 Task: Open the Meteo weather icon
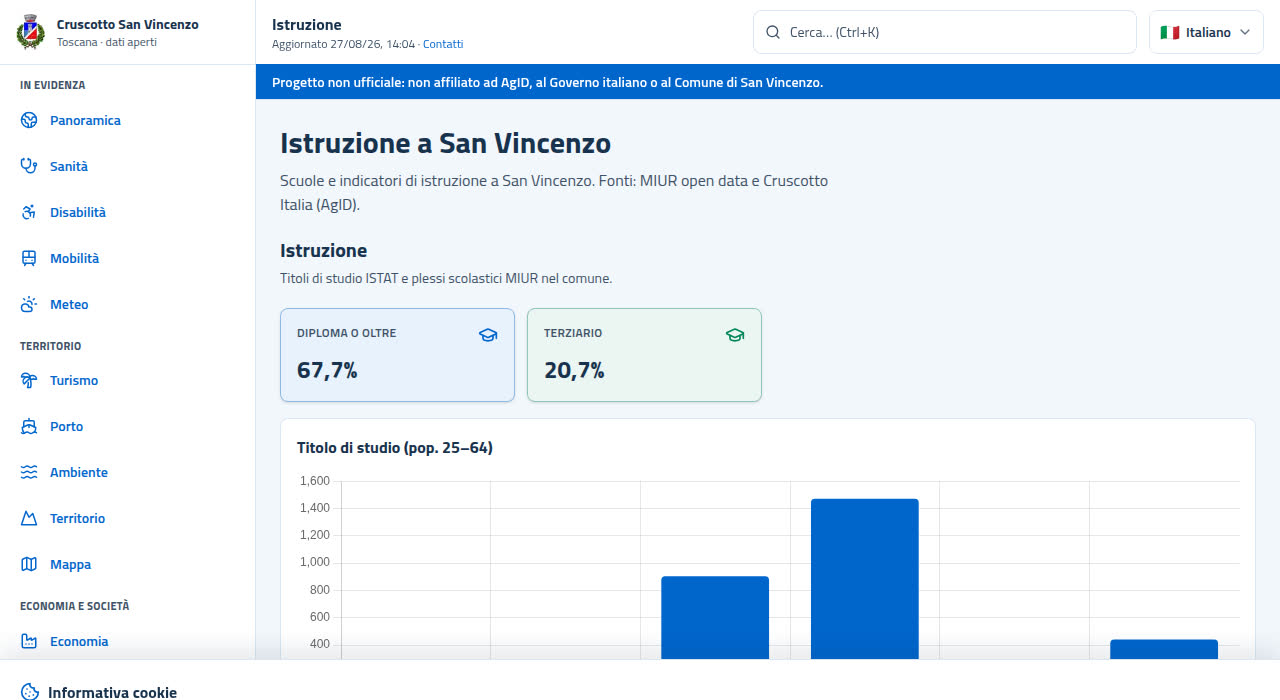[29, 305]
